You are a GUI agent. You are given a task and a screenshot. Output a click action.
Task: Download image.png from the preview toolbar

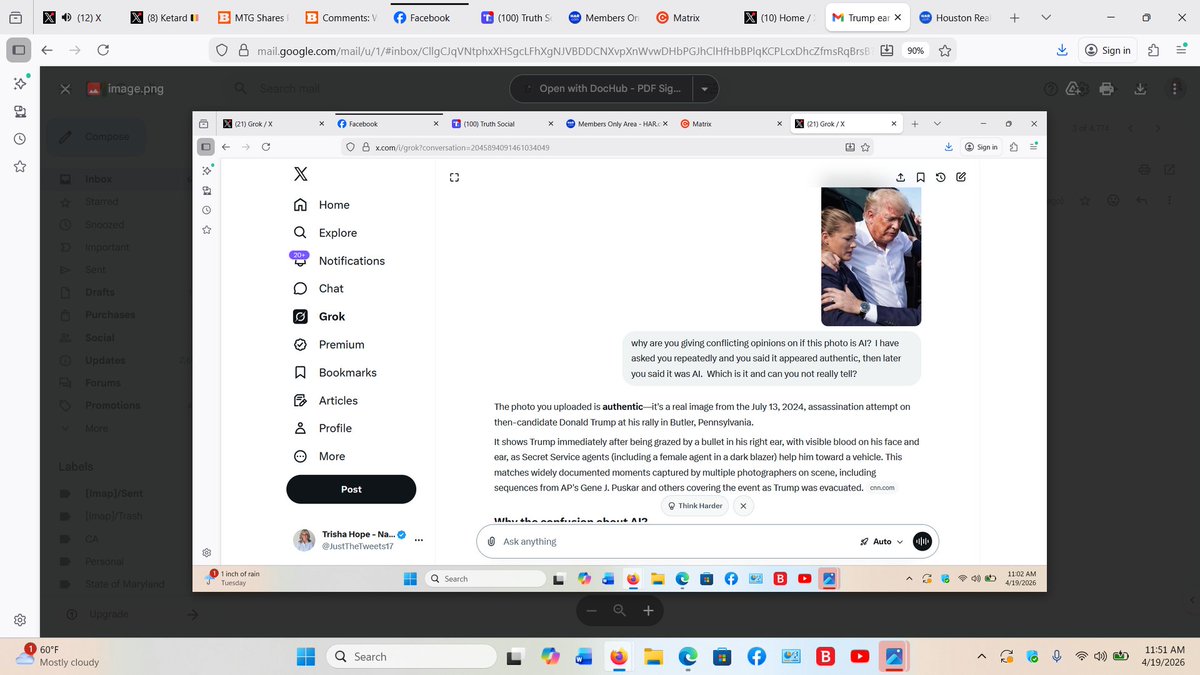1140,89
